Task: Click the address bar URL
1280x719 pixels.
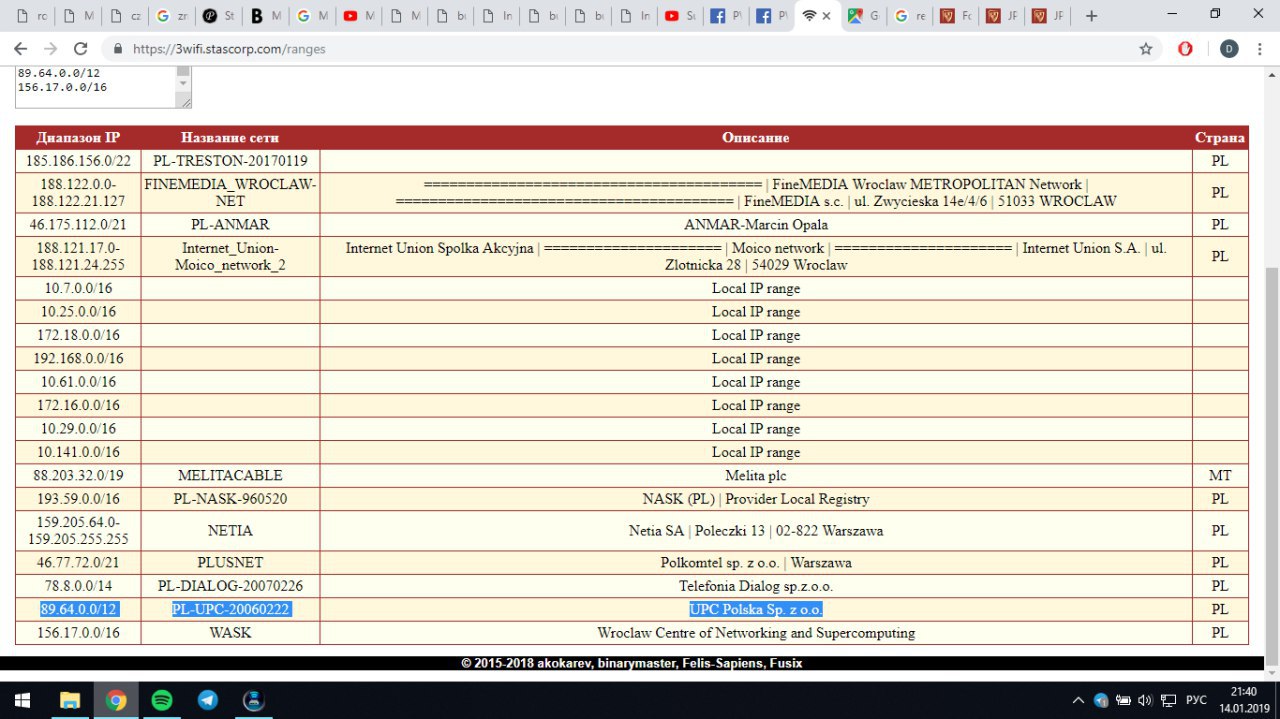Action: [x=229, y=49]
